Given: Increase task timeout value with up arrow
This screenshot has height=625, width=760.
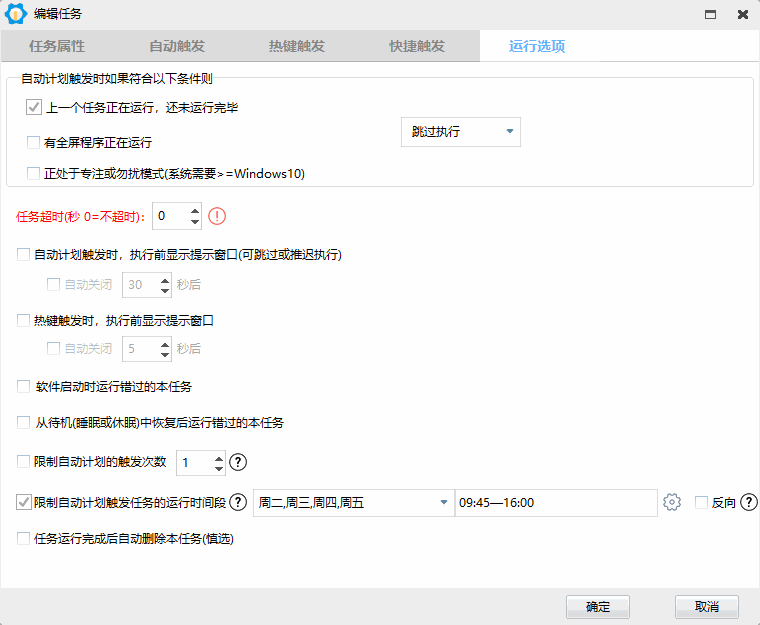Looking at the screenshot, I should coord(194,209).
